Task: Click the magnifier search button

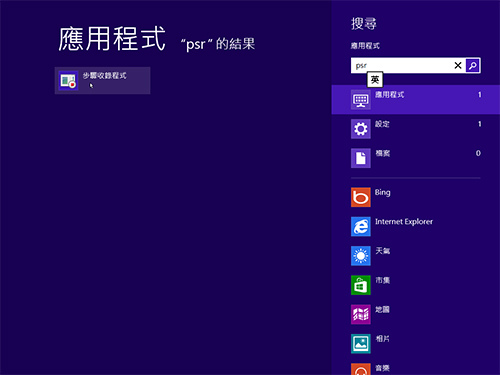Action: pos(473,65)
